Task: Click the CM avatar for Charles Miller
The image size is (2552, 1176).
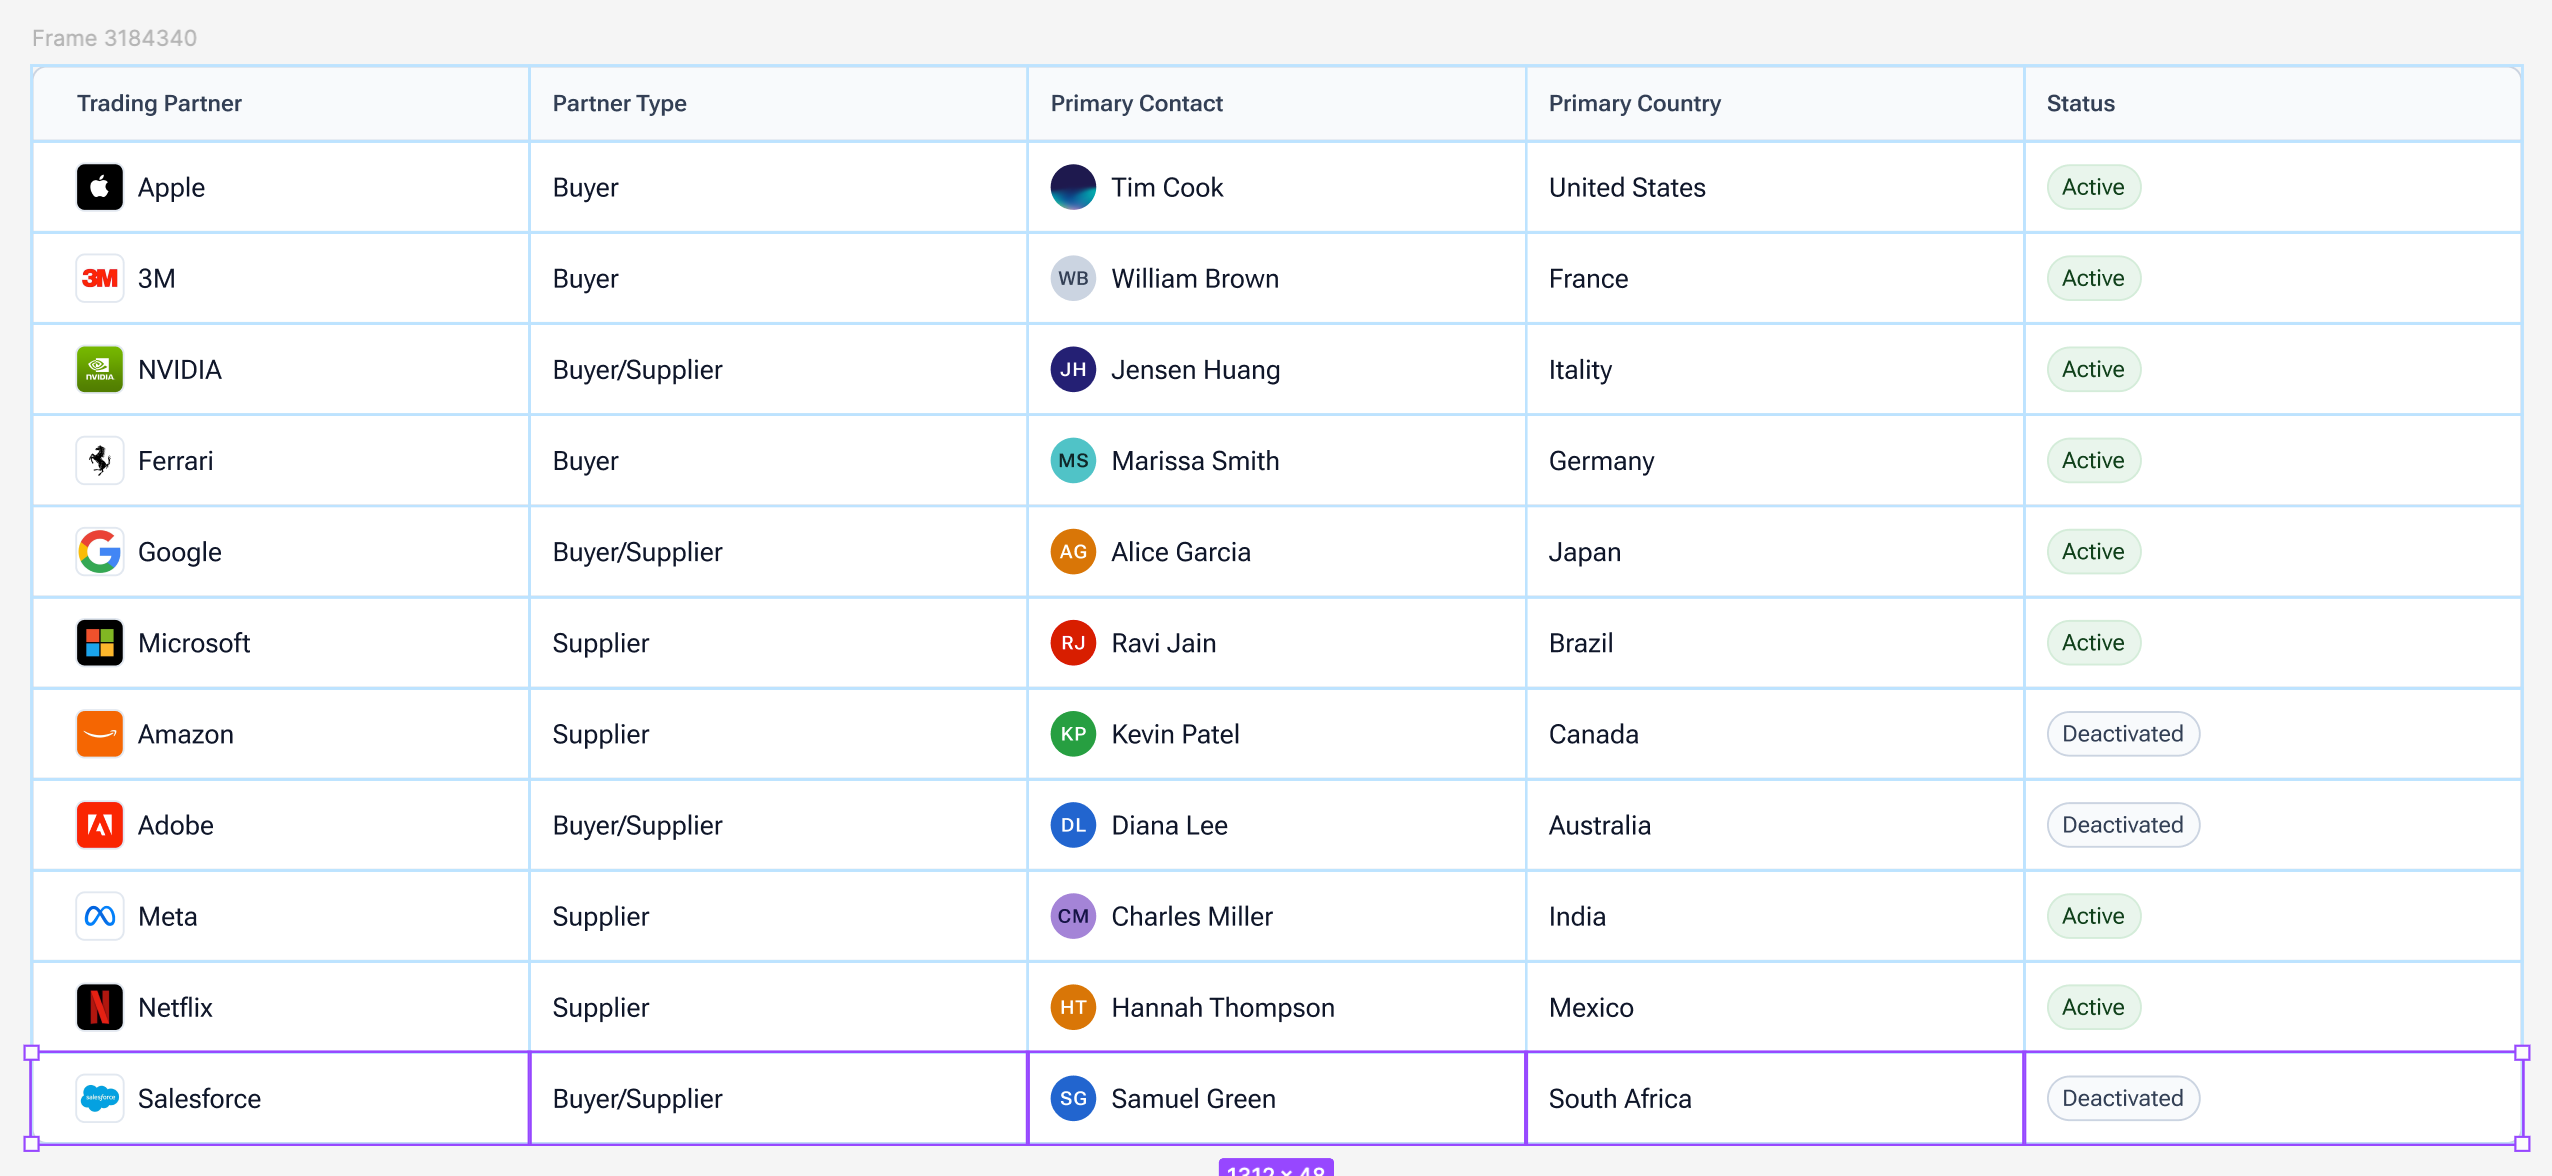Action: click(1073, 916)
